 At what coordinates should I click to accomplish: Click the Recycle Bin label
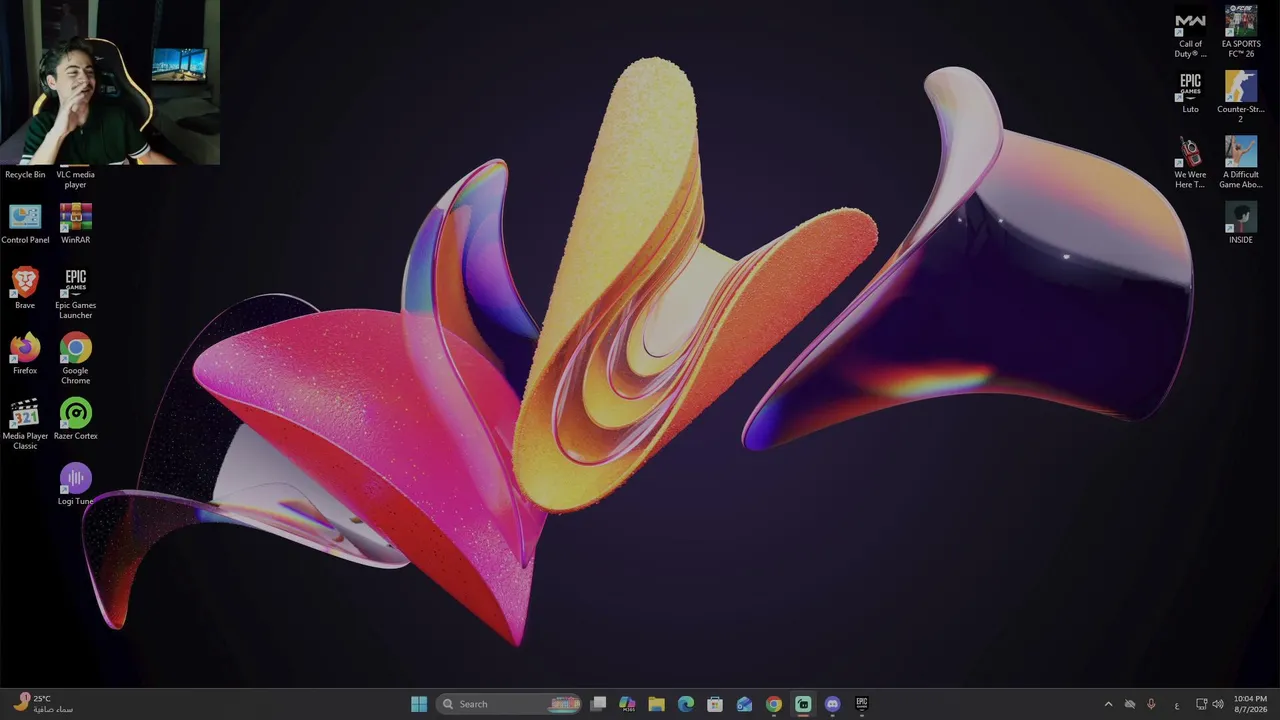(25, 175)
